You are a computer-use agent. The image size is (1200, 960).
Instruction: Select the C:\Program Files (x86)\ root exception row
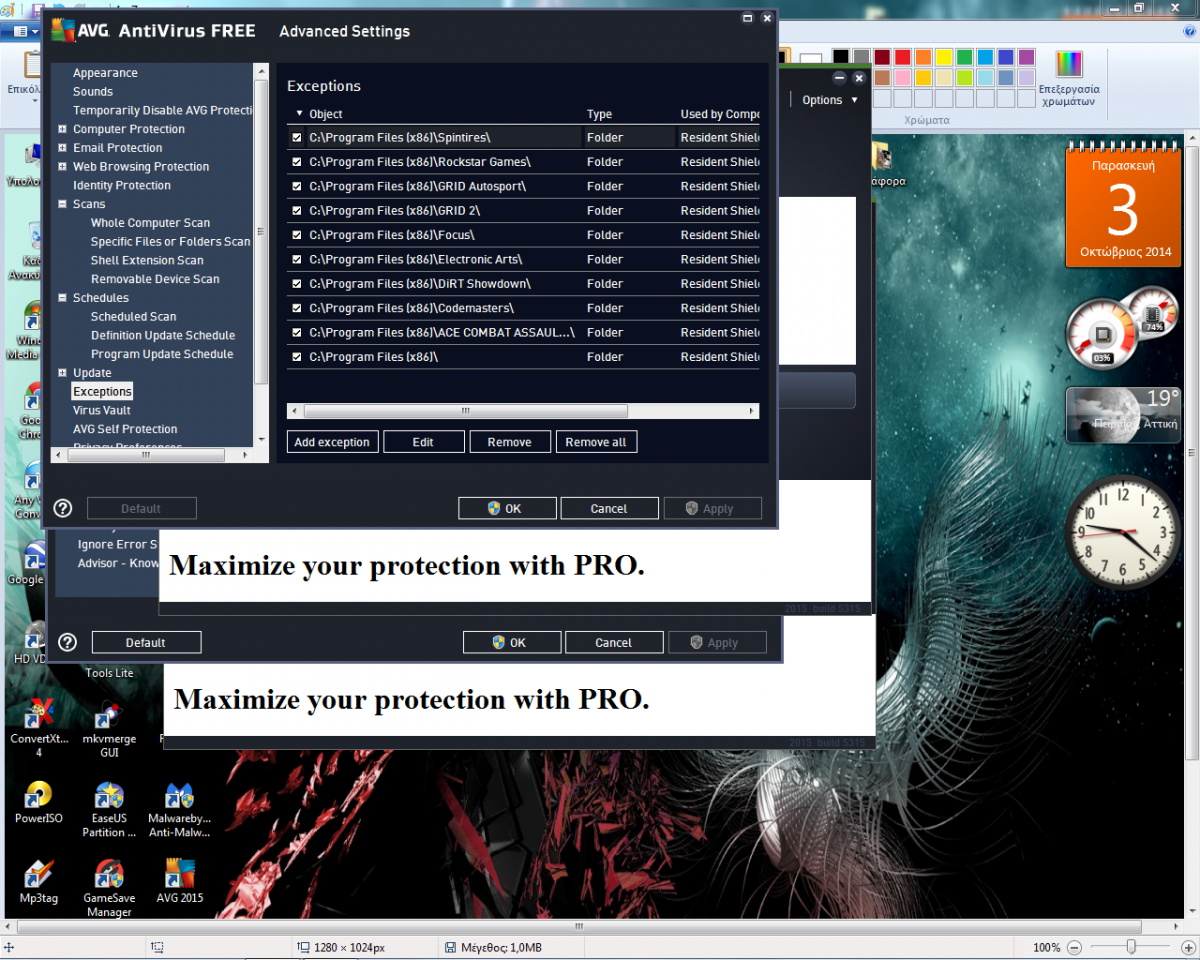click(523, 357)
